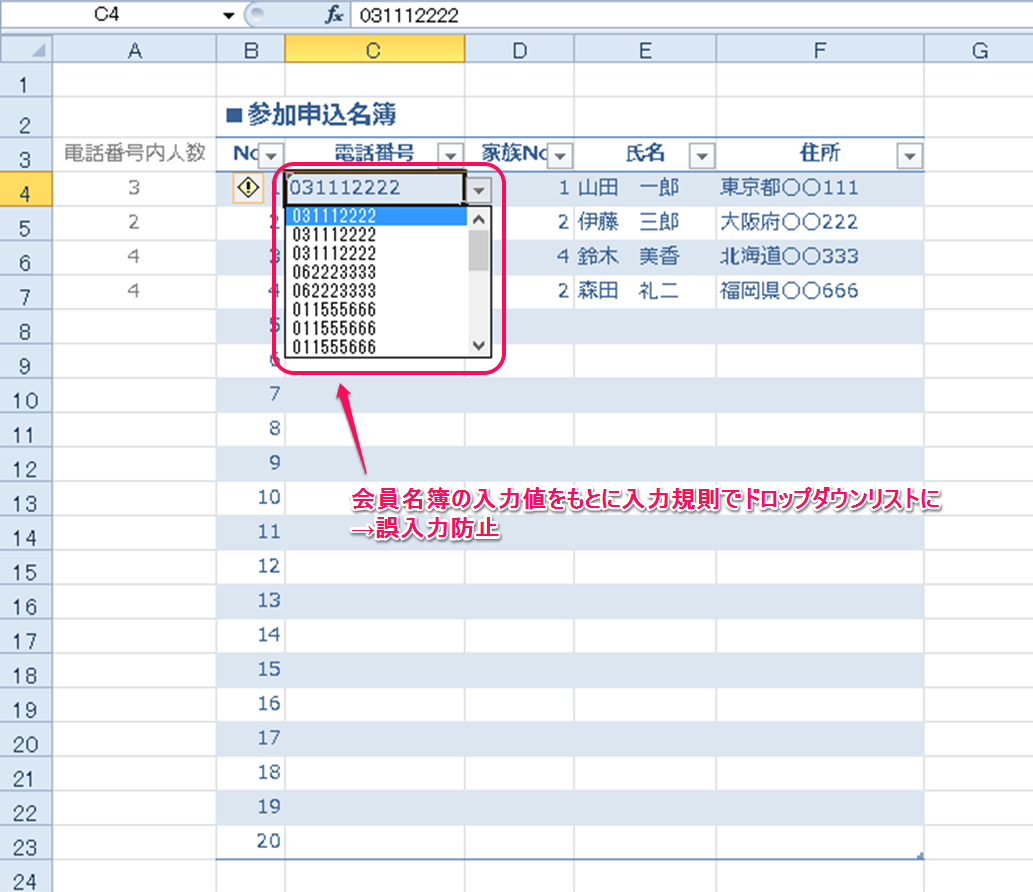The height and width of the screenshot is (892, 1033).
Task: Open the 住所 column filter dropdown
Action: (910, 155)
